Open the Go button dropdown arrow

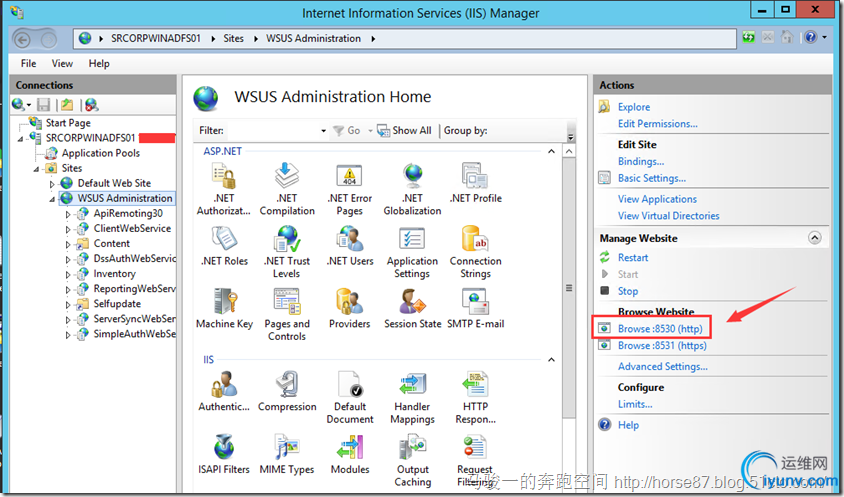(x=370, y=131)
